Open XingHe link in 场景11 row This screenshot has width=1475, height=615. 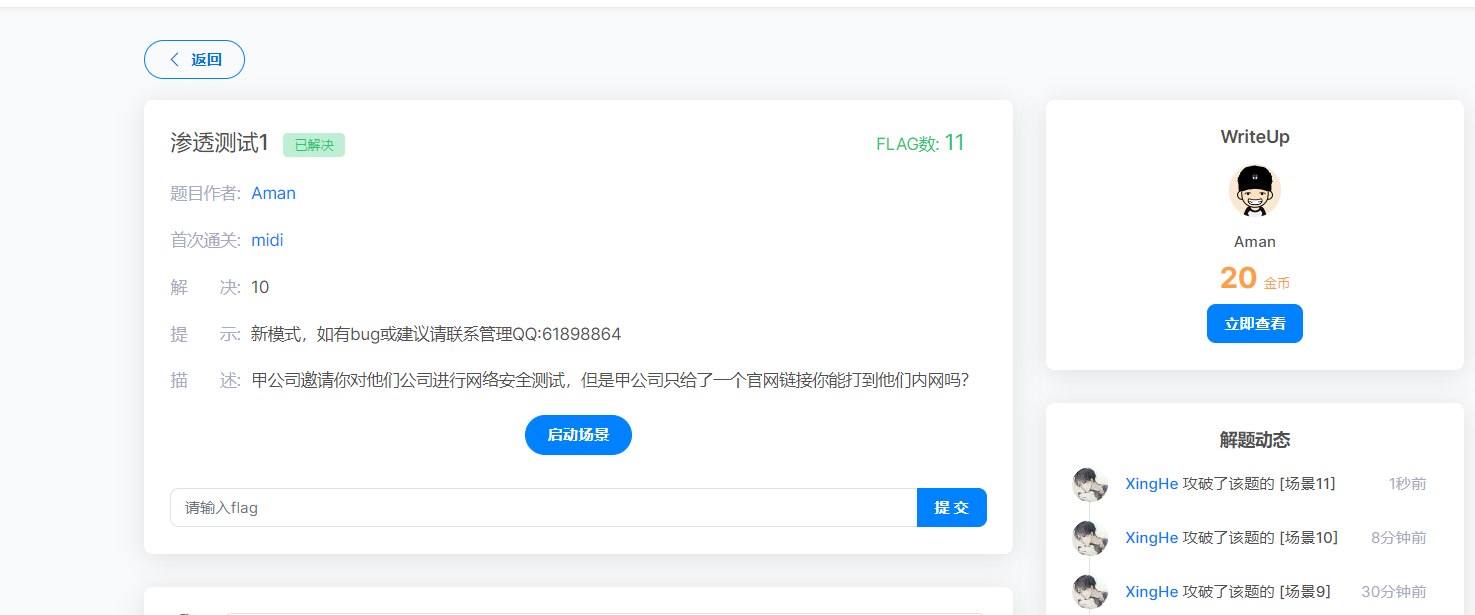click(1151, 484)
